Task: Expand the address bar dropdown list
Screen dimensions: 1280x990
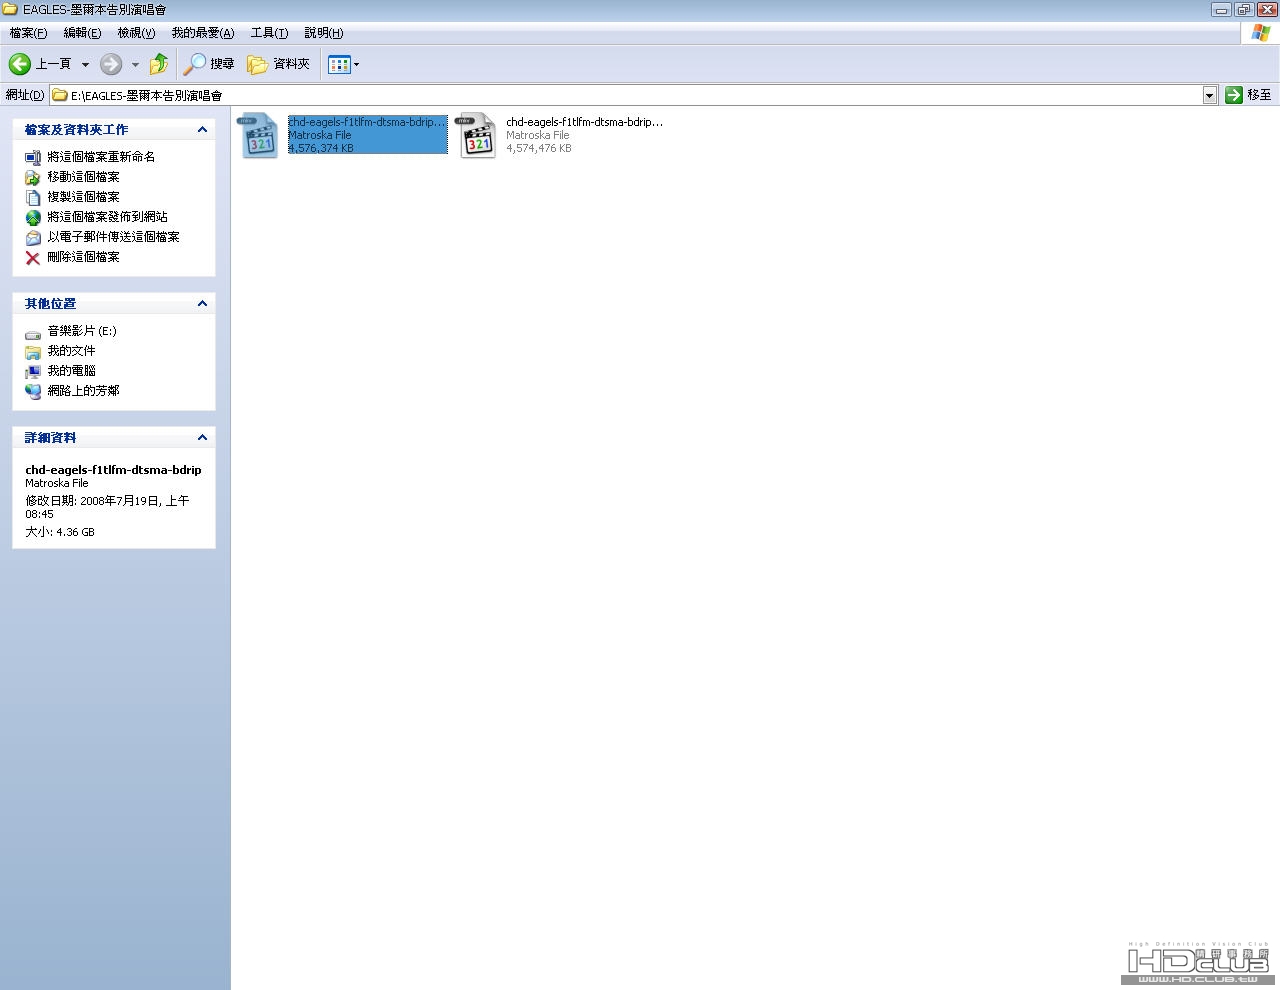Action: point(1210,95)
